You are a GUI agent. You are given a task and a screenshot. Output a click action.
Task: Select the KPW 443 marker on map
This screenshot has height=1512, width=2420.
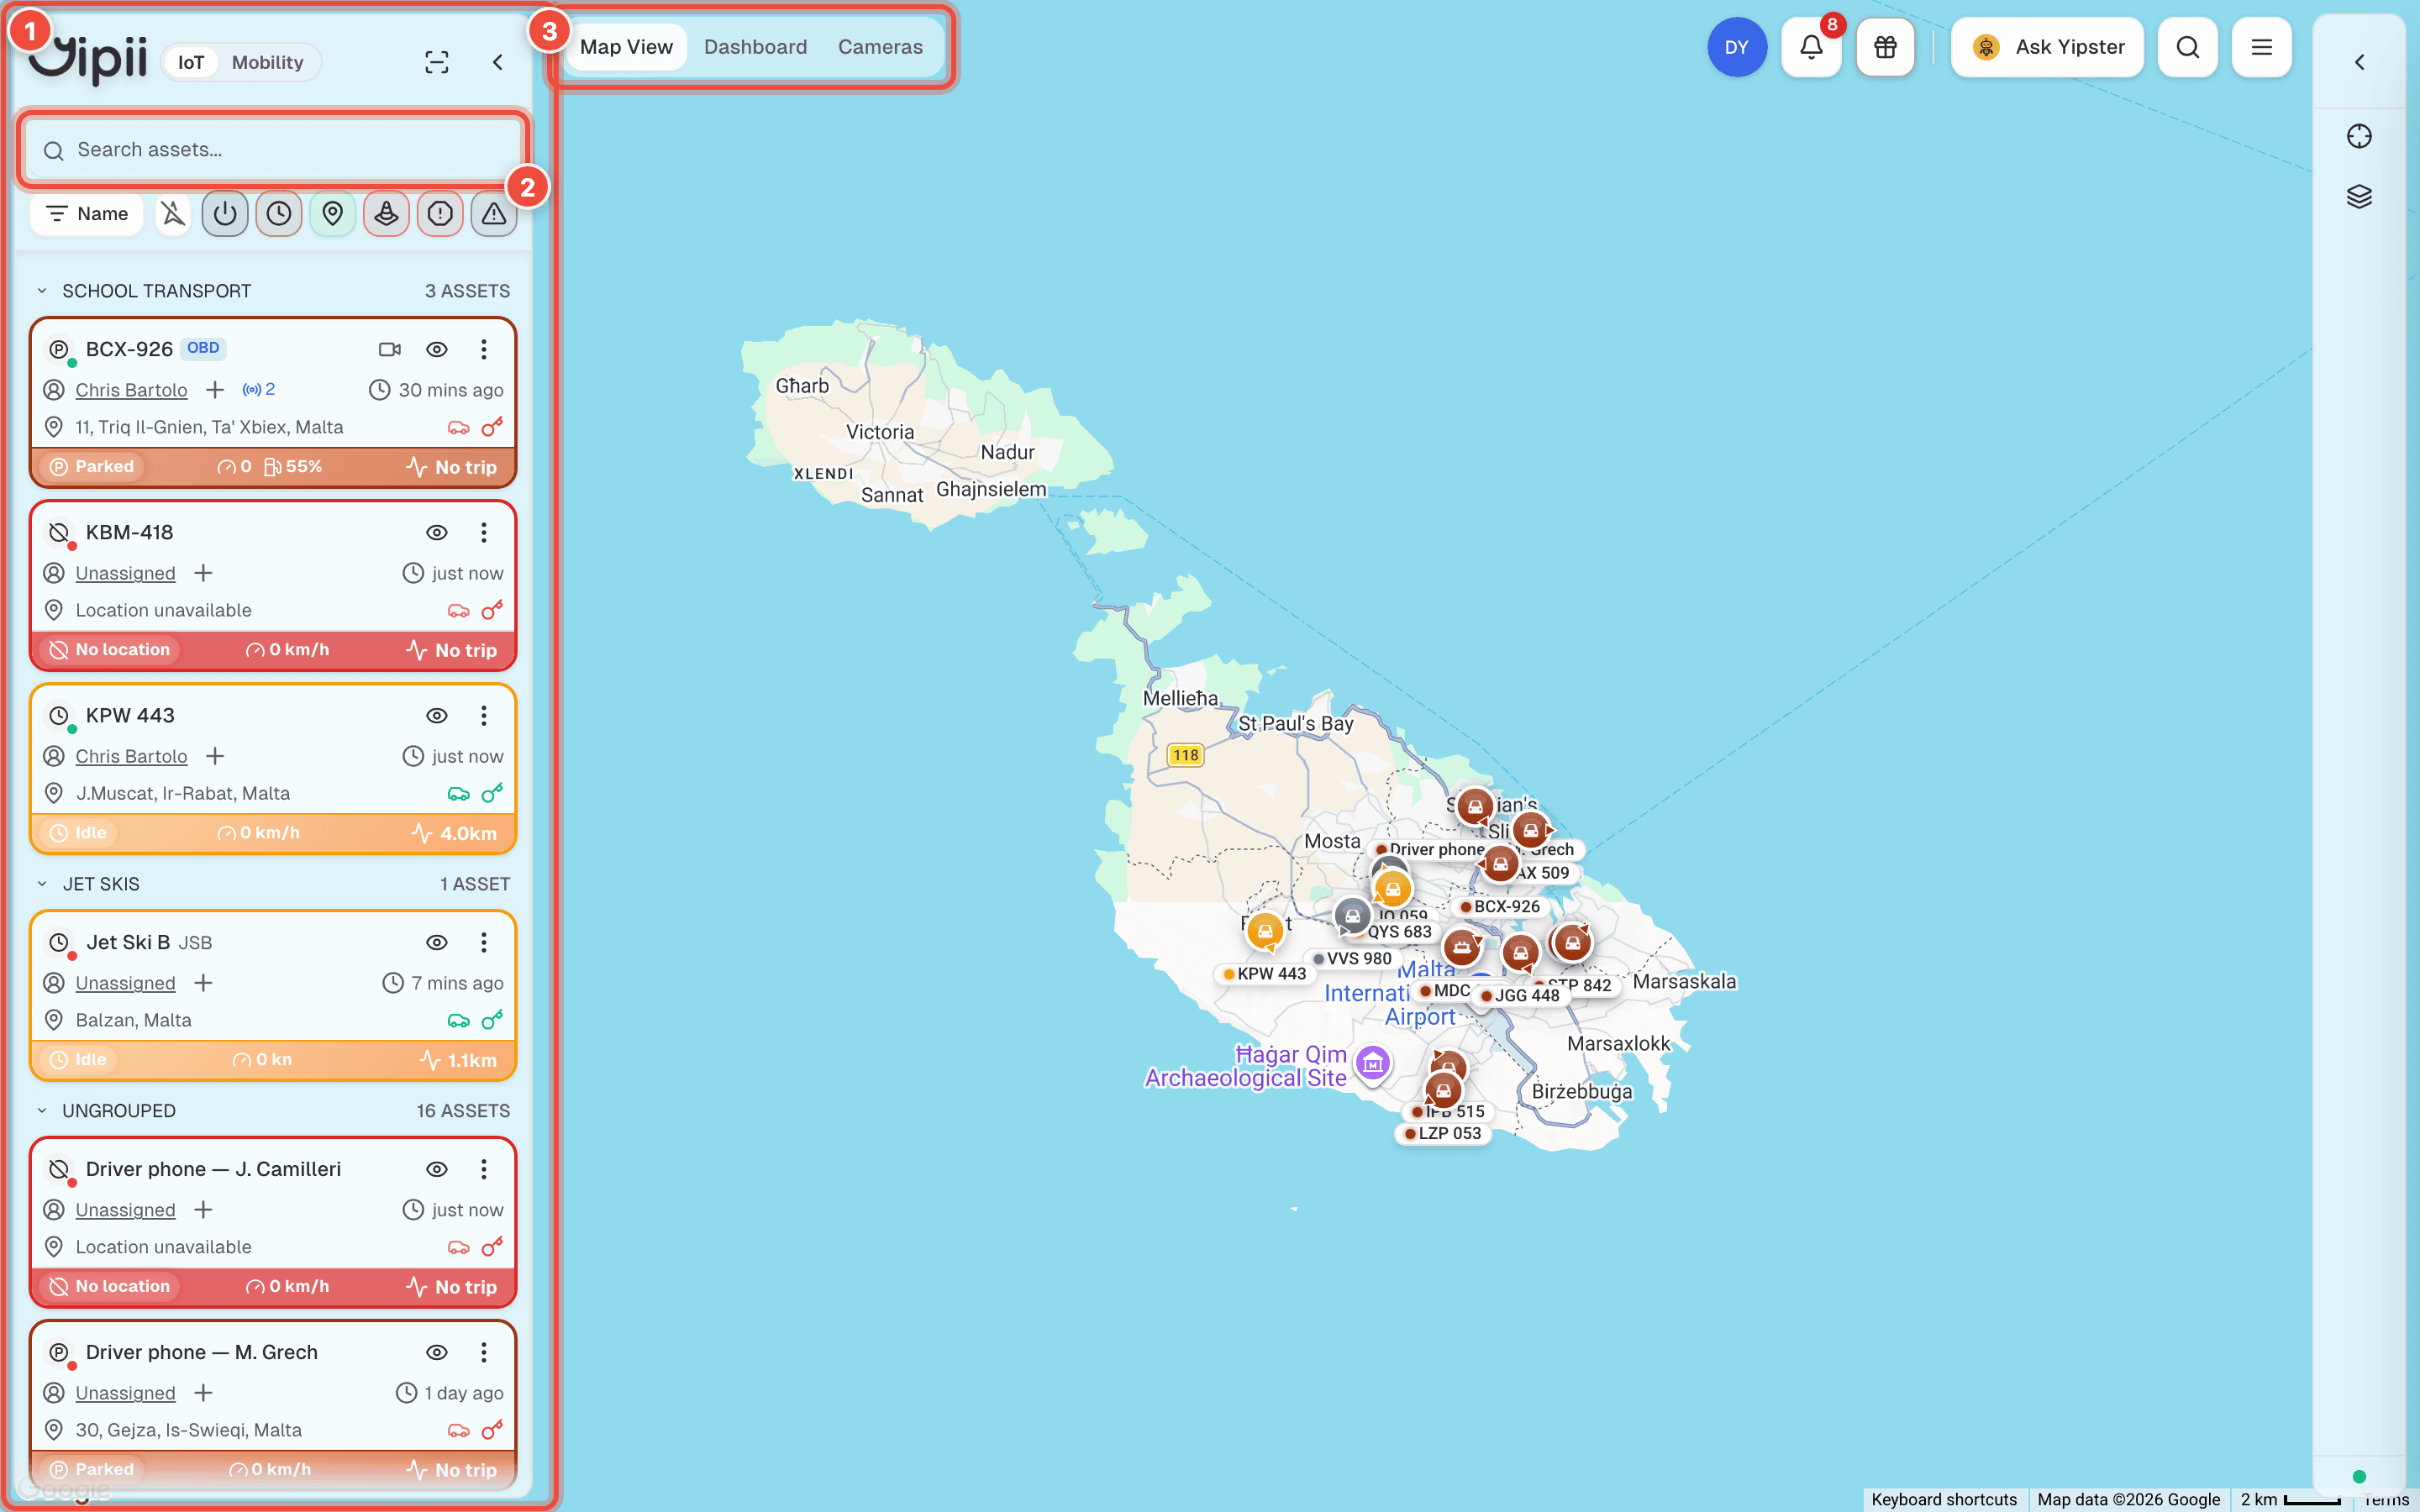coord(1265,930)
